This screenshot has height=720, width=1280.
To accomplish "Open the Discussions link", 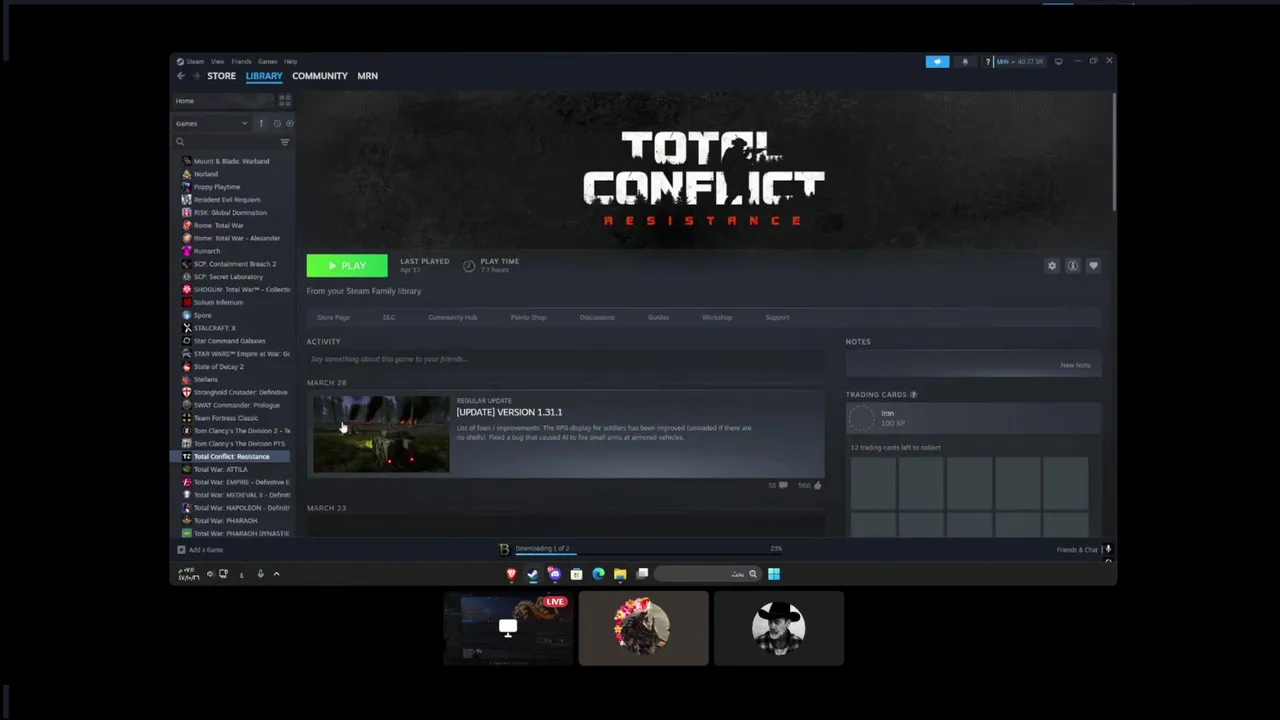I will point(597,318).
